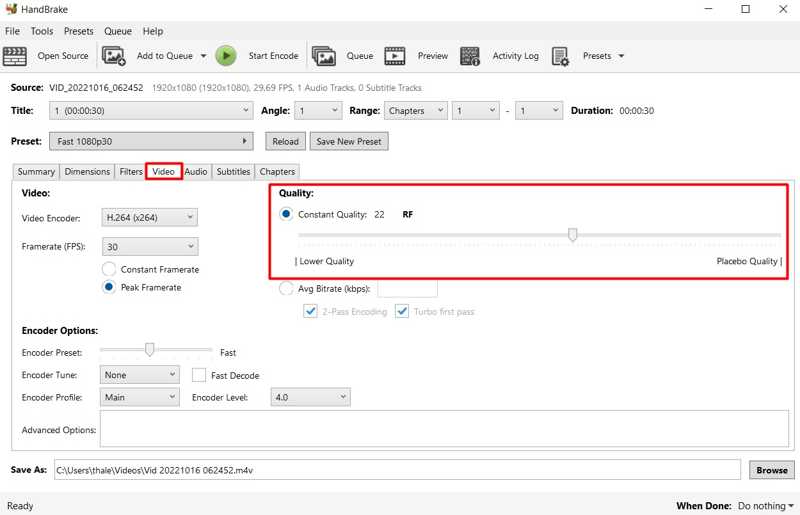
Task: Click the Save New Preset button
Action: 348,141
